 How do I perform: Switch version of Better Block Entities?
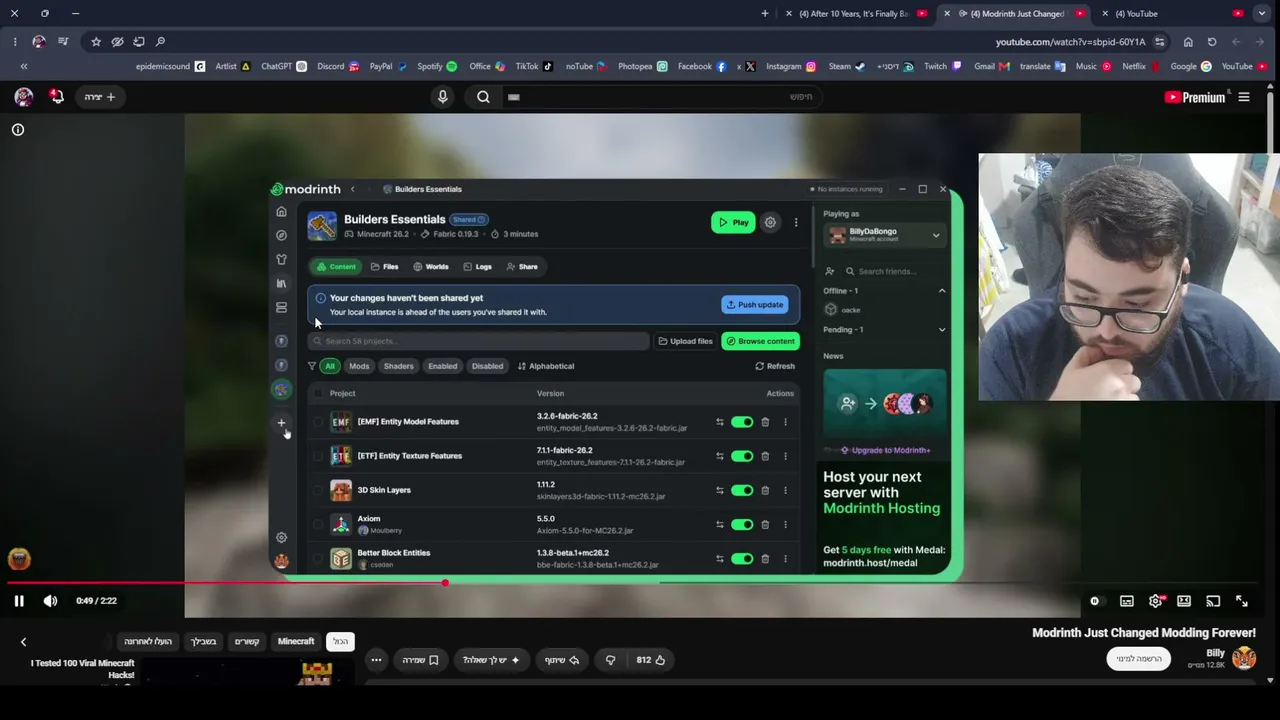[x=719, y=559]
